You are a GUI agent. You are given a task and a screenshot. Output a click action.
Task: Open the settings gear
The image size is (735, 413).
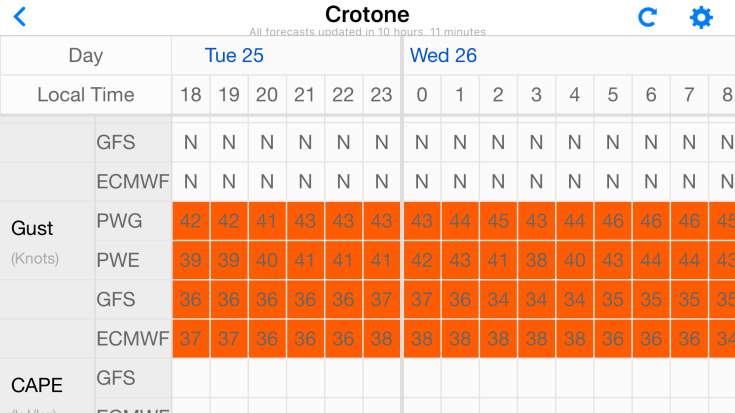pos(701,17)
